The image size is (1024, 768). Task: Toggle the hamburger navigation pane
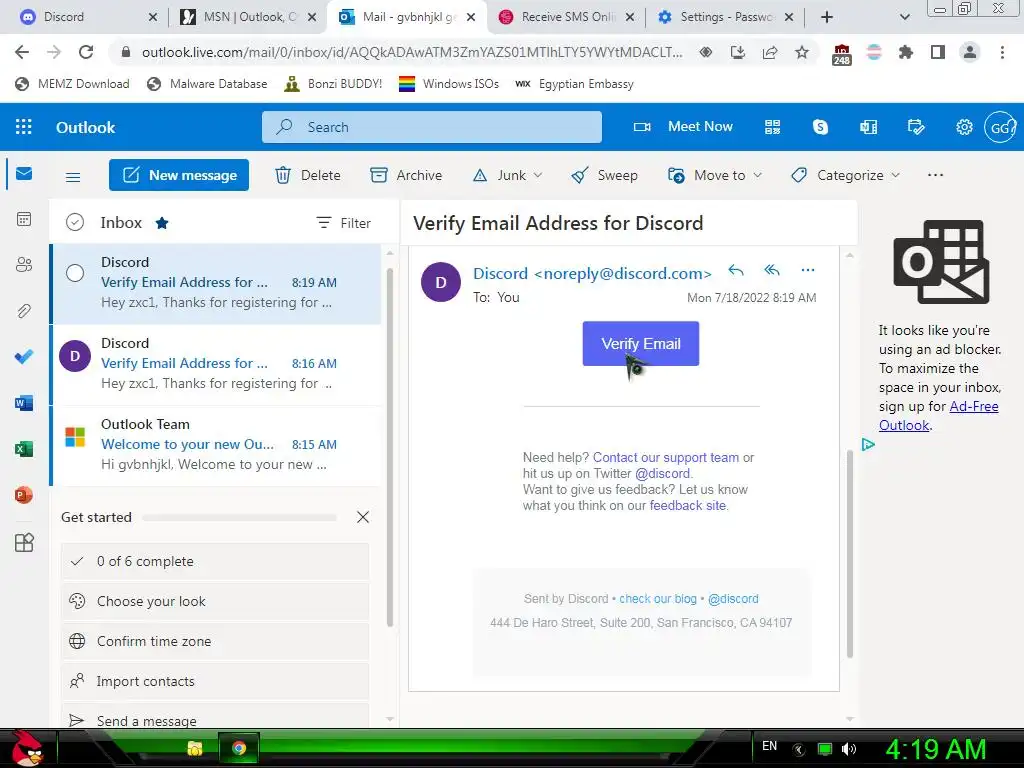73,176
